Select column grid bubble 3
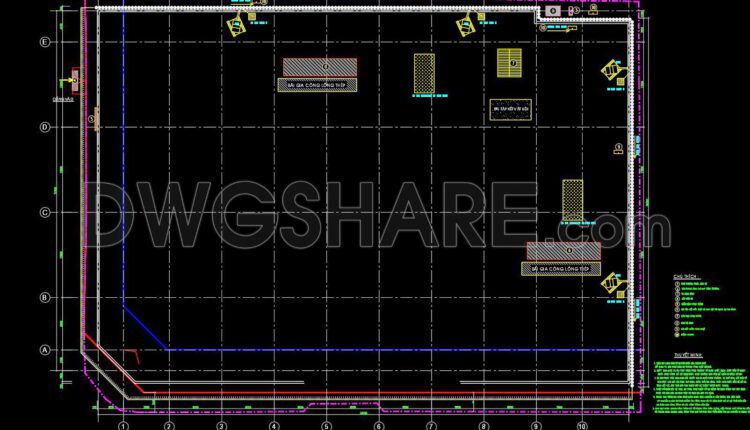 coord(221,426)
